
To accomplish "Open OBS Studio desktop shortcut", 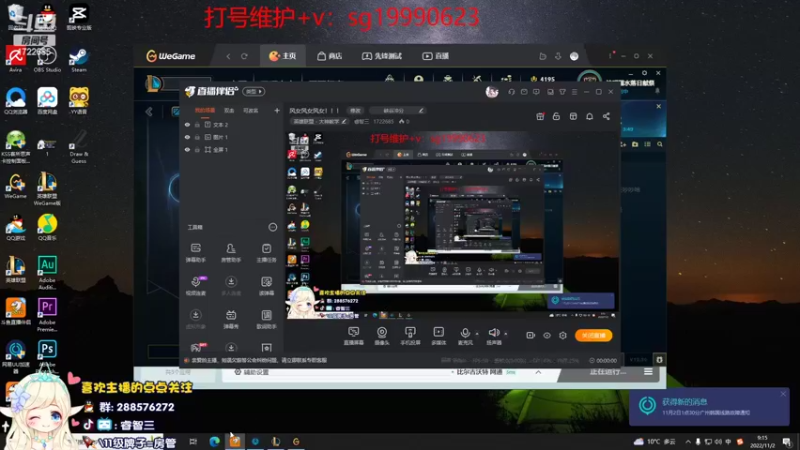I will [x=47, y=60].
